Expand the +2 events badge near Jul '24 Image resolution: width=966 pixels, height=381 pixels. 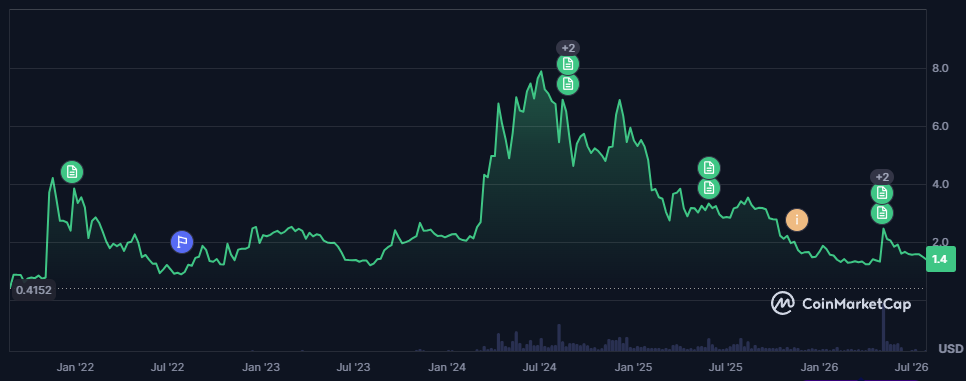click(568, 47)
